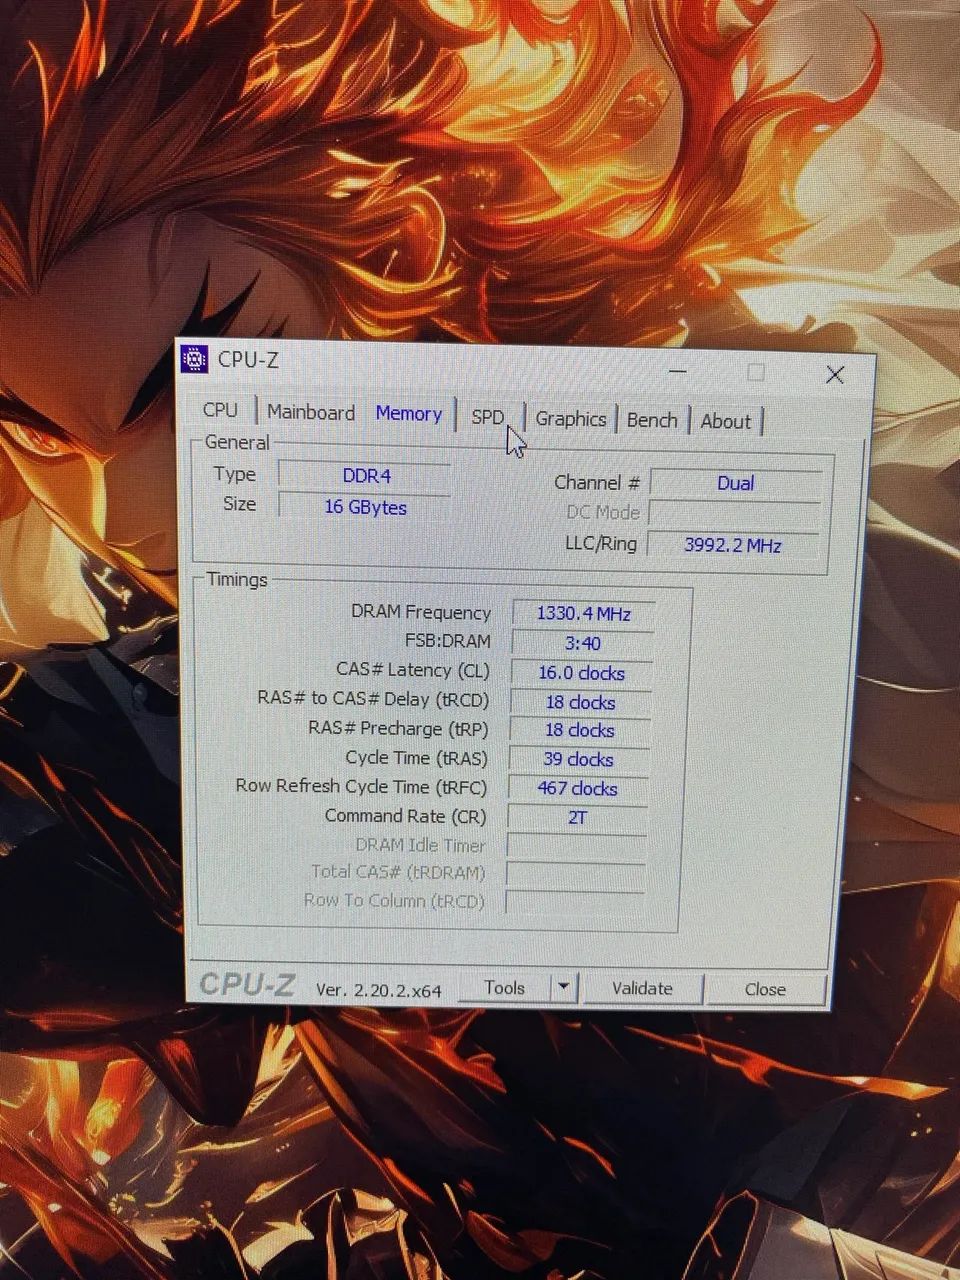Screen dimensions: 960x1280
Task: Minimize the CPU-Z window
Action: tap(678, 371)
